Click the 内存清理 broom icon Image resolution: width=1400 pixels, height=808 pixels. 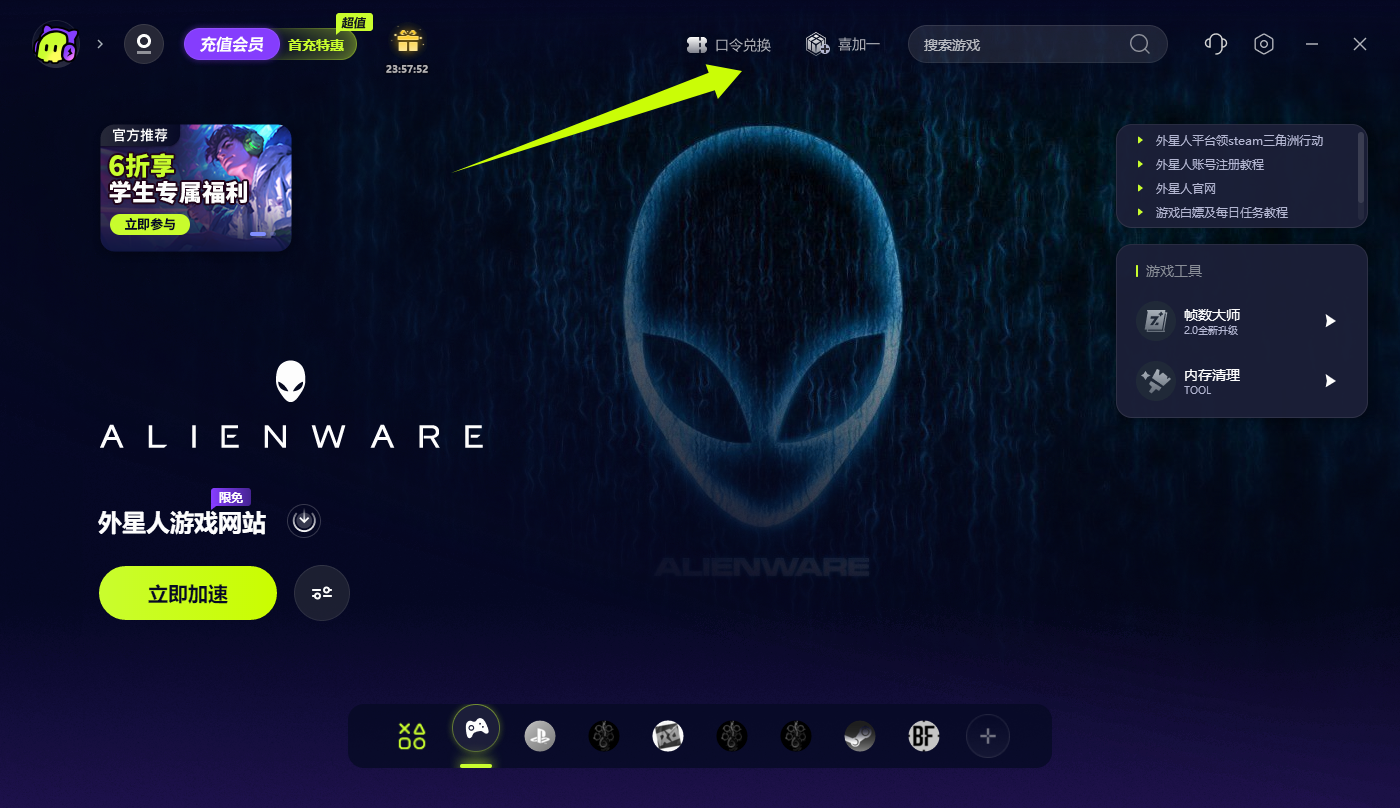click(x=1156, y=381)
